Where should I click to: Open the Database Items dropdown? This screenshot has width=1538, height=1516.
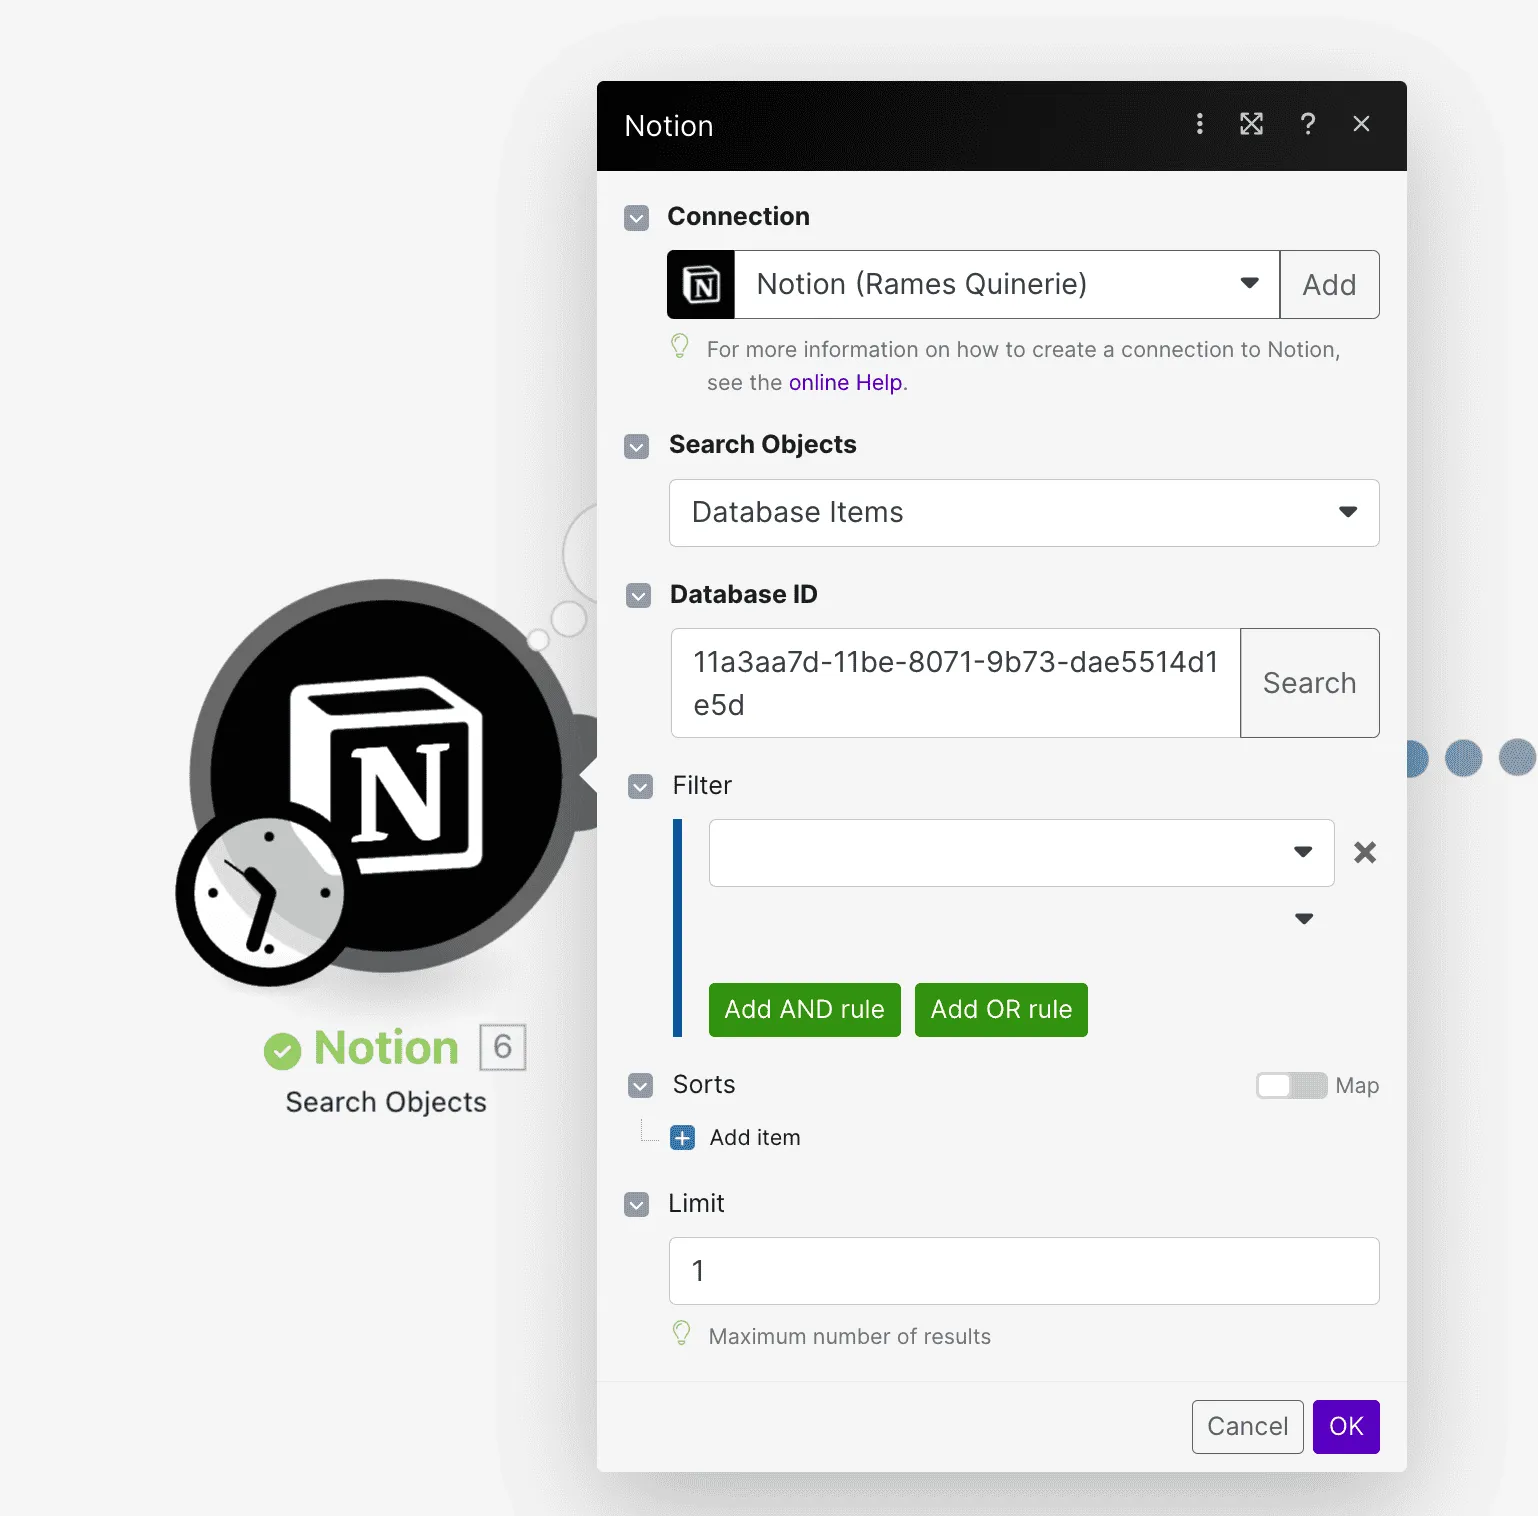(x=1024, y=513)
